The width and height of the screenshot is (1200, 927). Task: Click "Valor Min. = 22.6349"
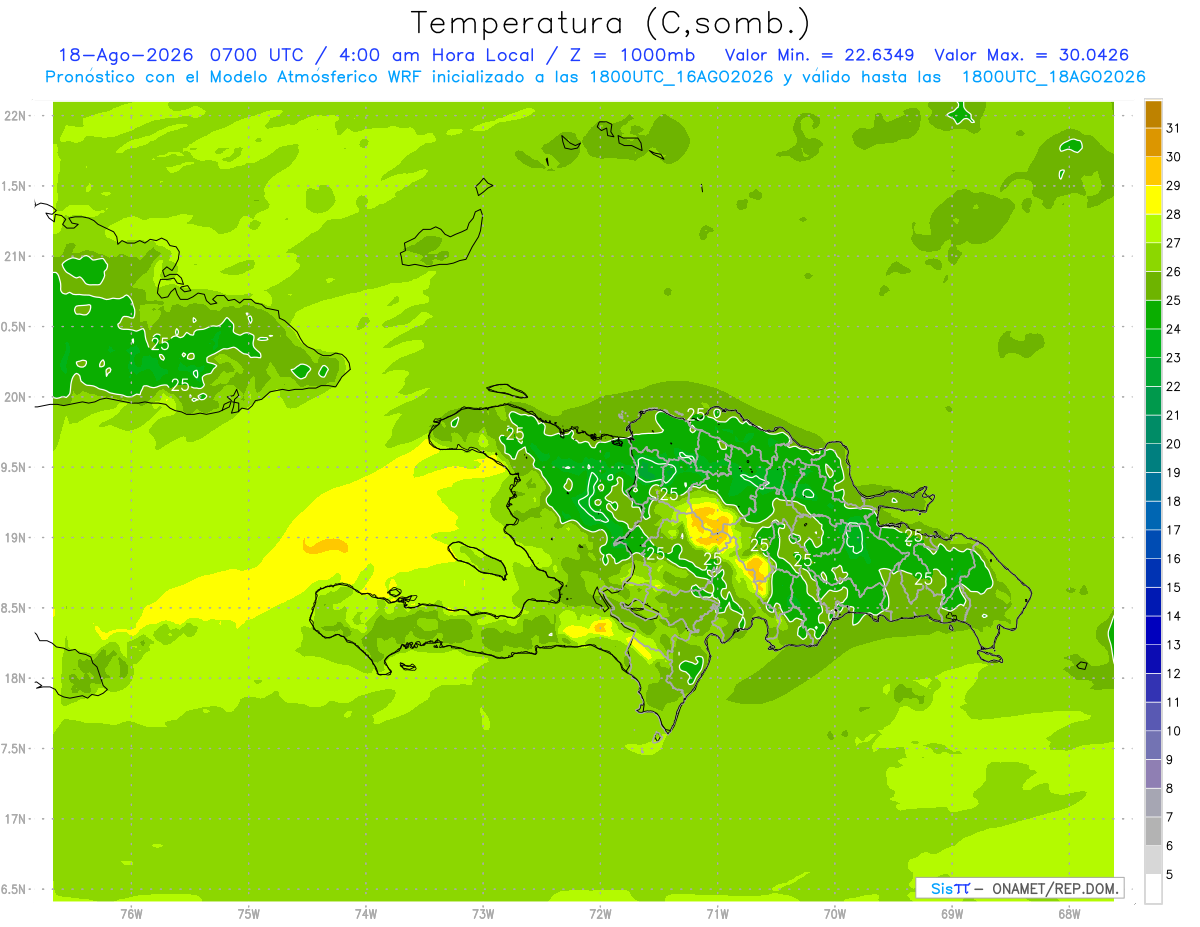(x=820, y=55)
